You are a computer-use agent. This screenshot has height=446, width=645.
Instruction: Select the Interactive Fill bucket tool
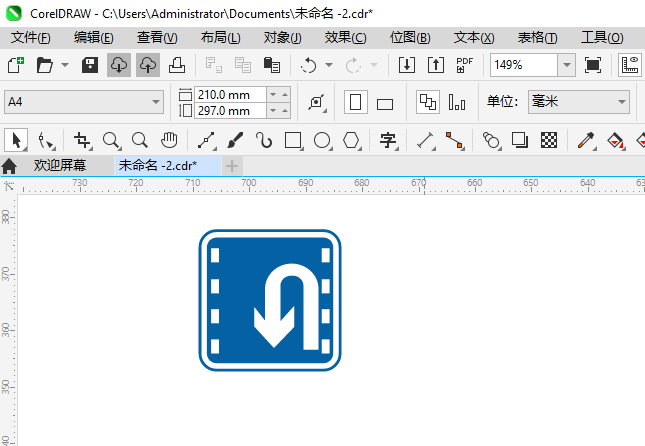[x=615, y=141]
